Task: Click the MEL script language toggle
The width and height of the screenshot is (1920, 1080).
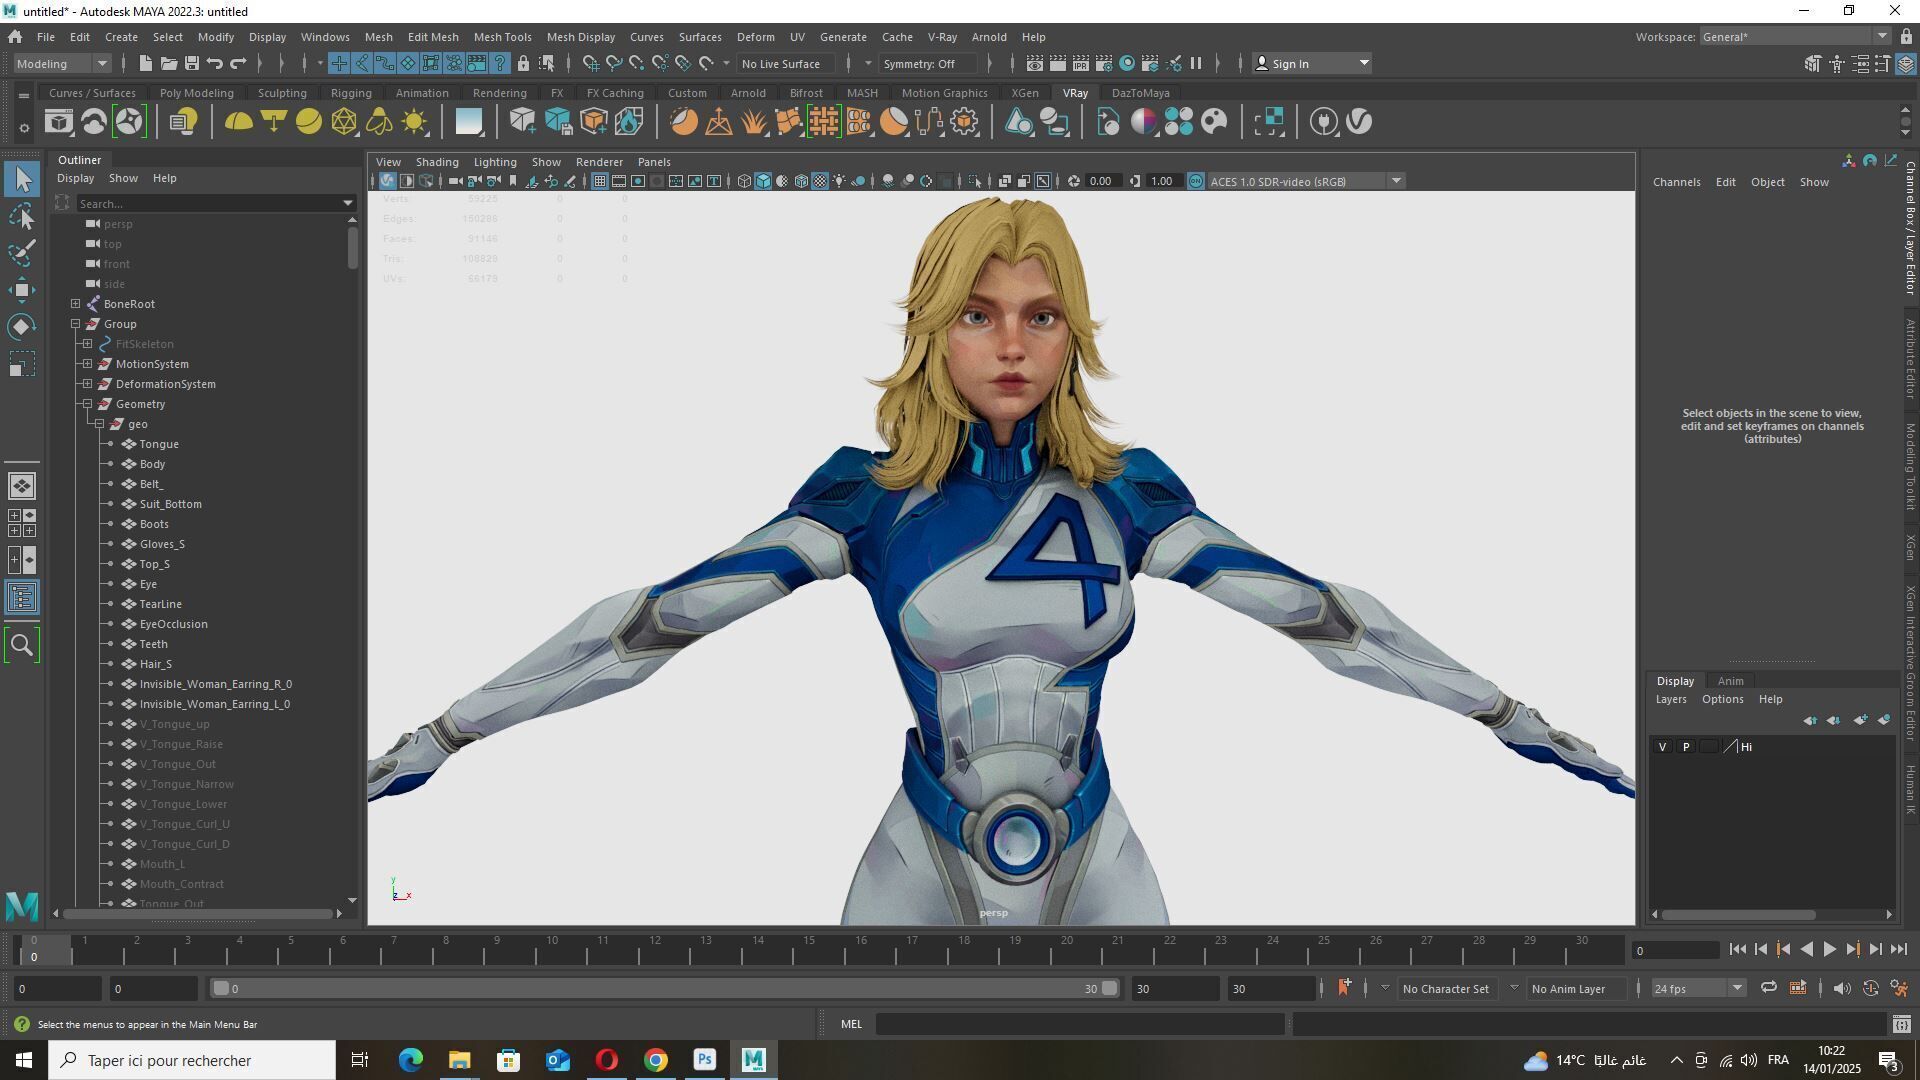Action: (851, 1024)
